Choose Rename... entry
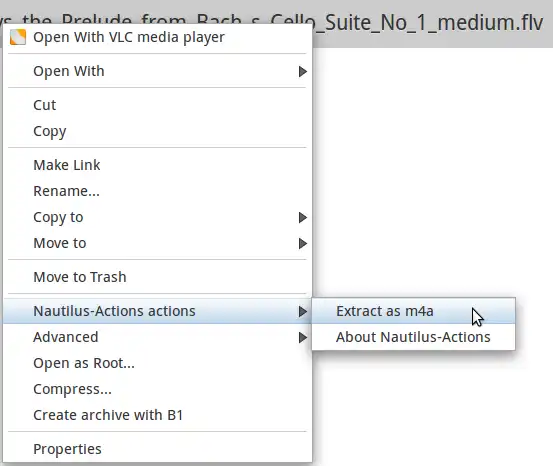This screenshot has height=466, width=553. (157, 191)
